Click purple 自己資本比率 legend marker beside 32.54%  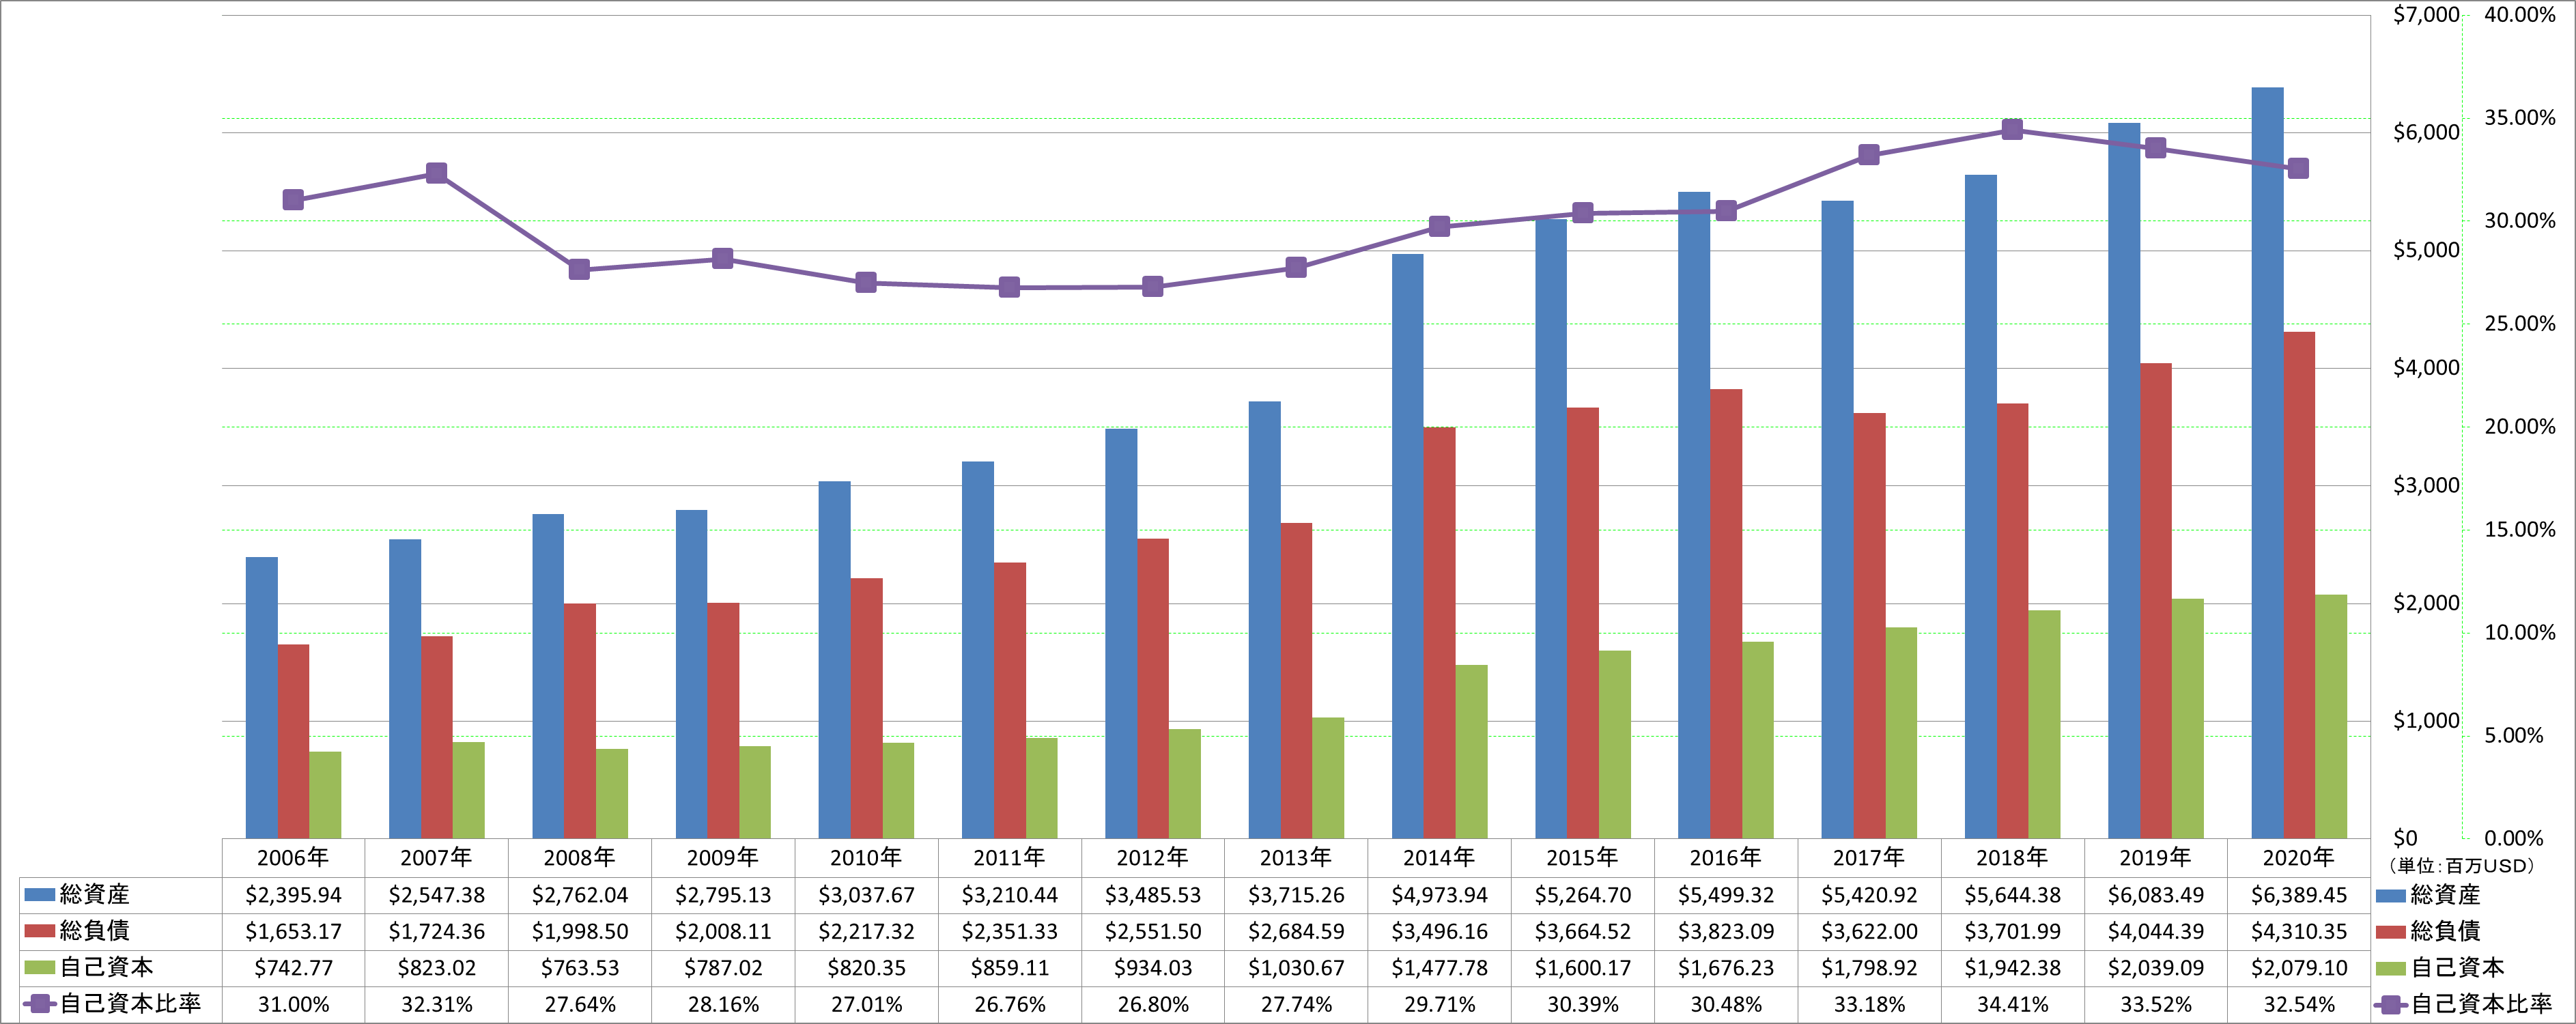coord(2391,1004)
